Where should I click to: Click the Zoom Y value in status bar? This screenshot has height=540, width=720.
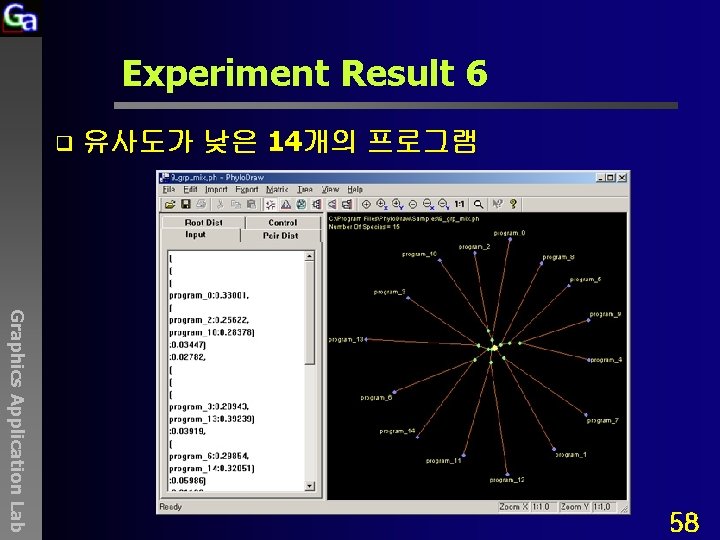click(602, 507)
